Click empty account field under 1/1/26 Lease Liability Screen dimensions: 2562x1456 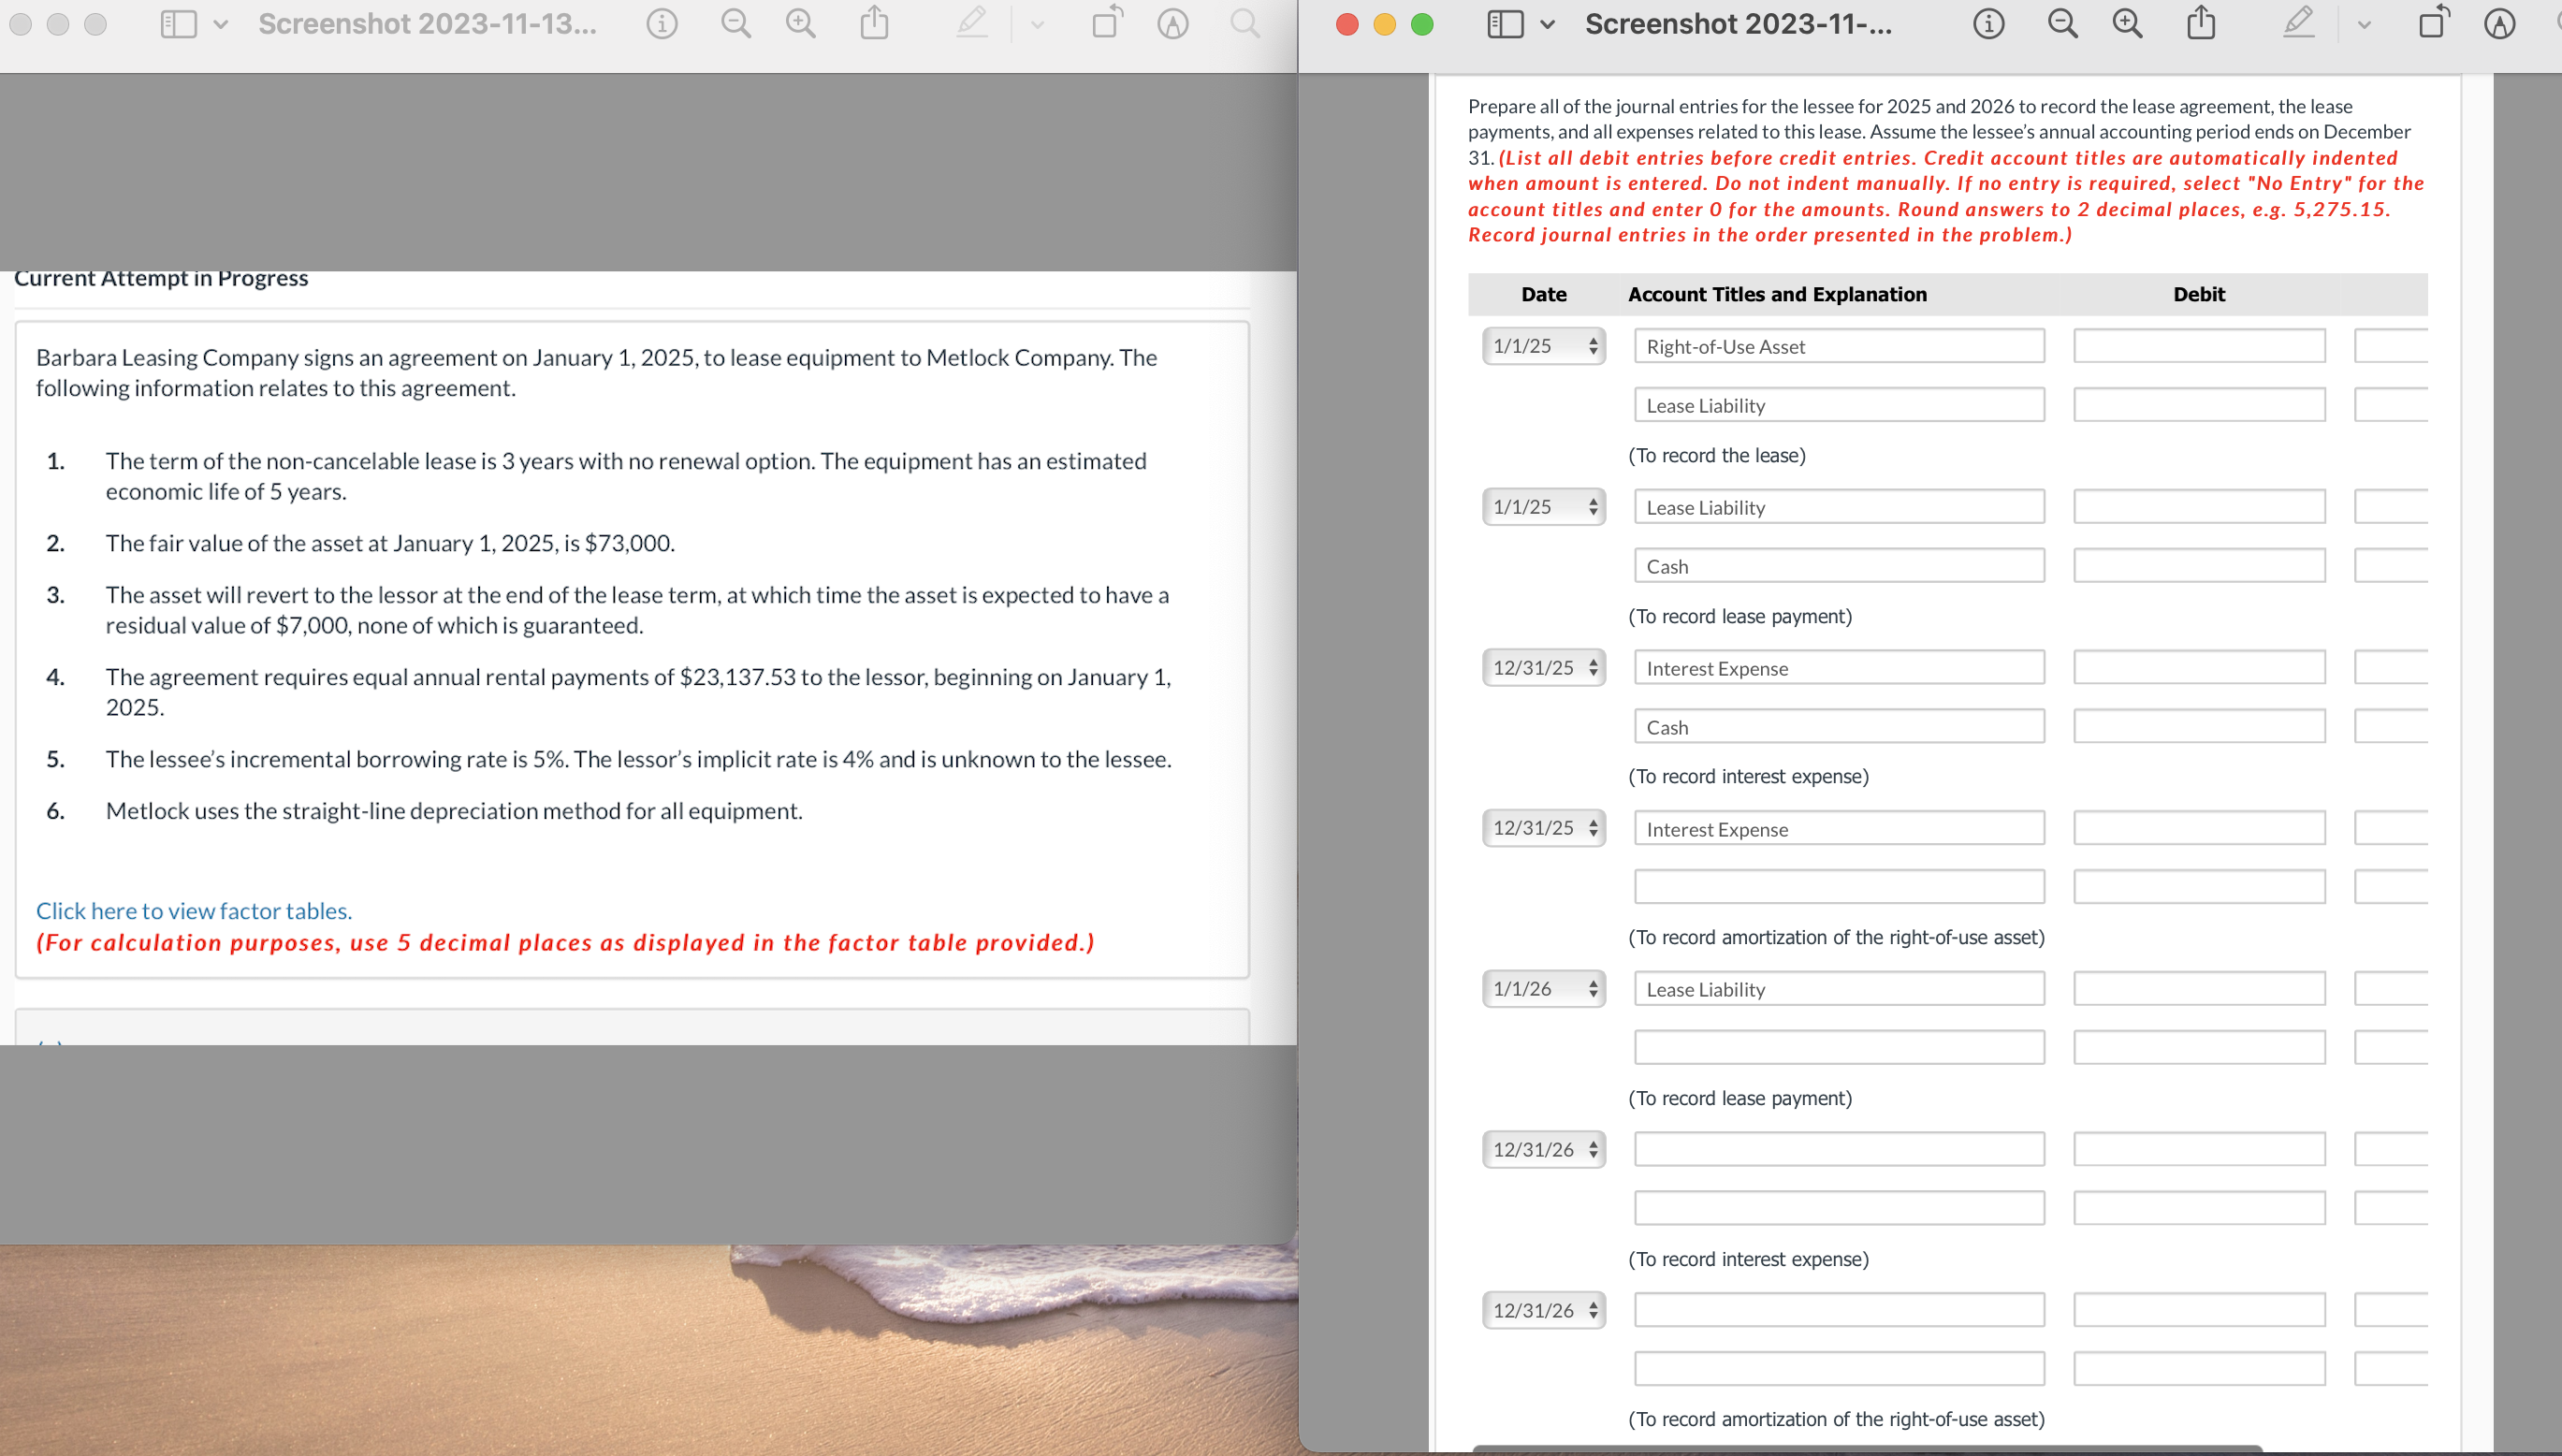(x=1838, y=1047)
